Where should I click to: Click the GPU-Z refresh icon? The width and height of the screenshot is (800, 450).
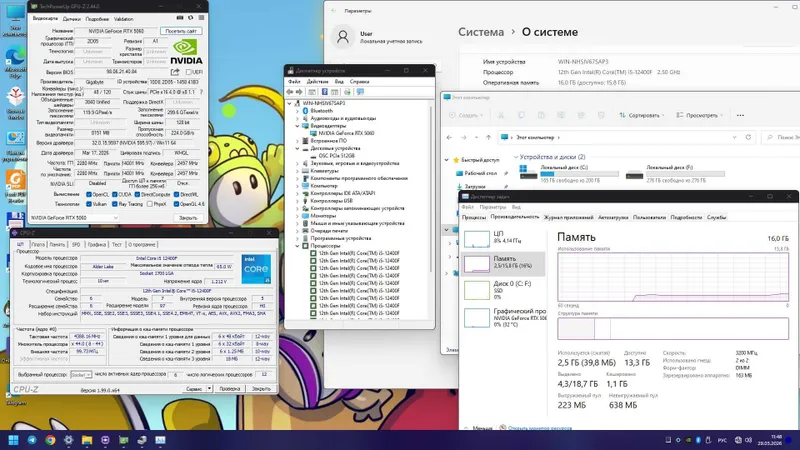(191, 18)
